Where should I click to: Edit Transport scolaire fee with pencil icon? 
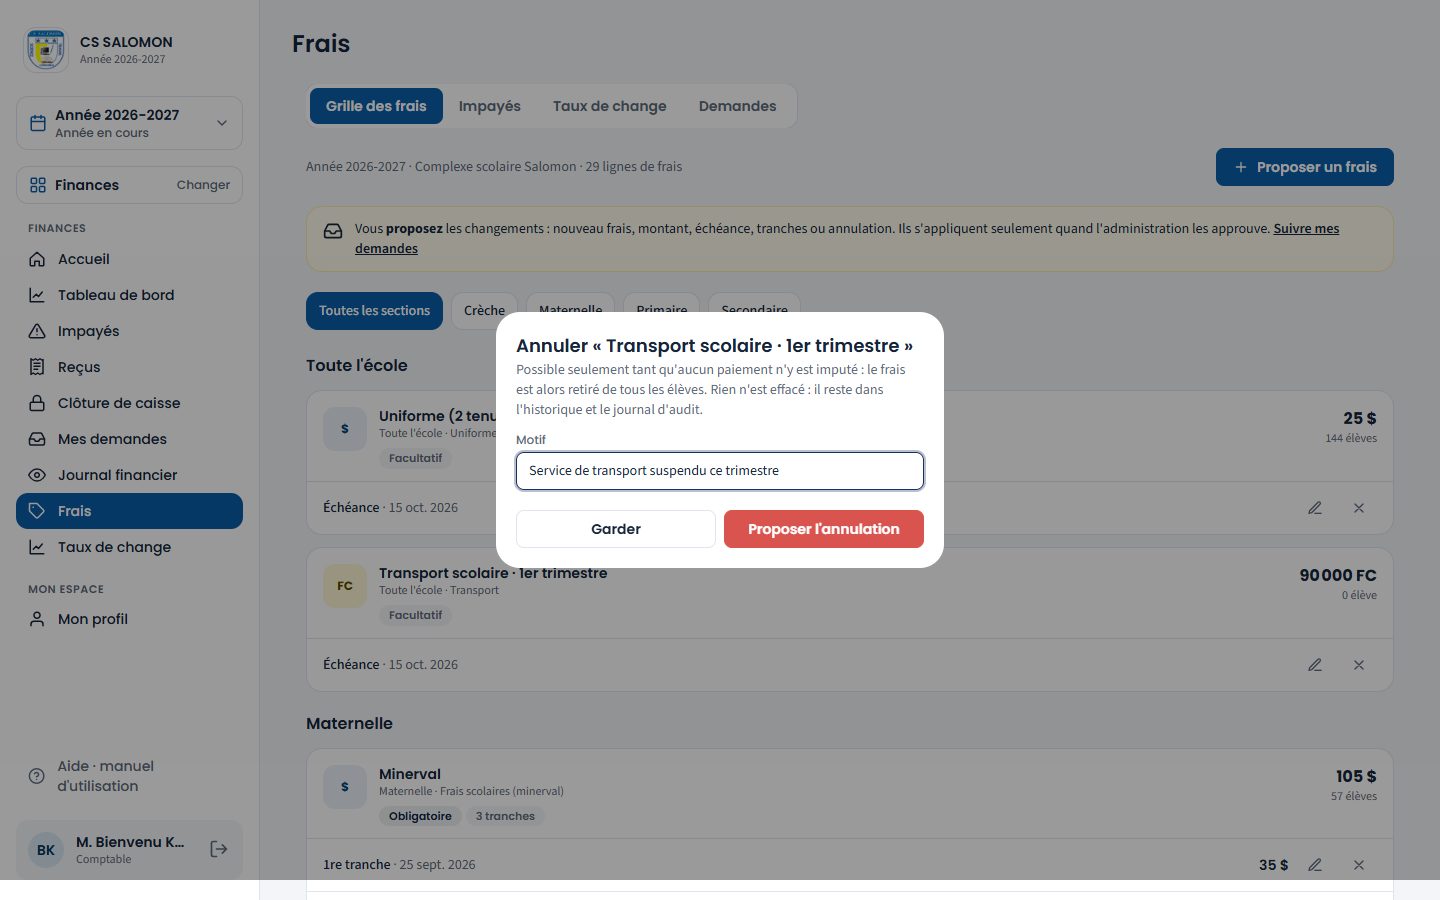pyautogui.click(x=1315, y=665)
